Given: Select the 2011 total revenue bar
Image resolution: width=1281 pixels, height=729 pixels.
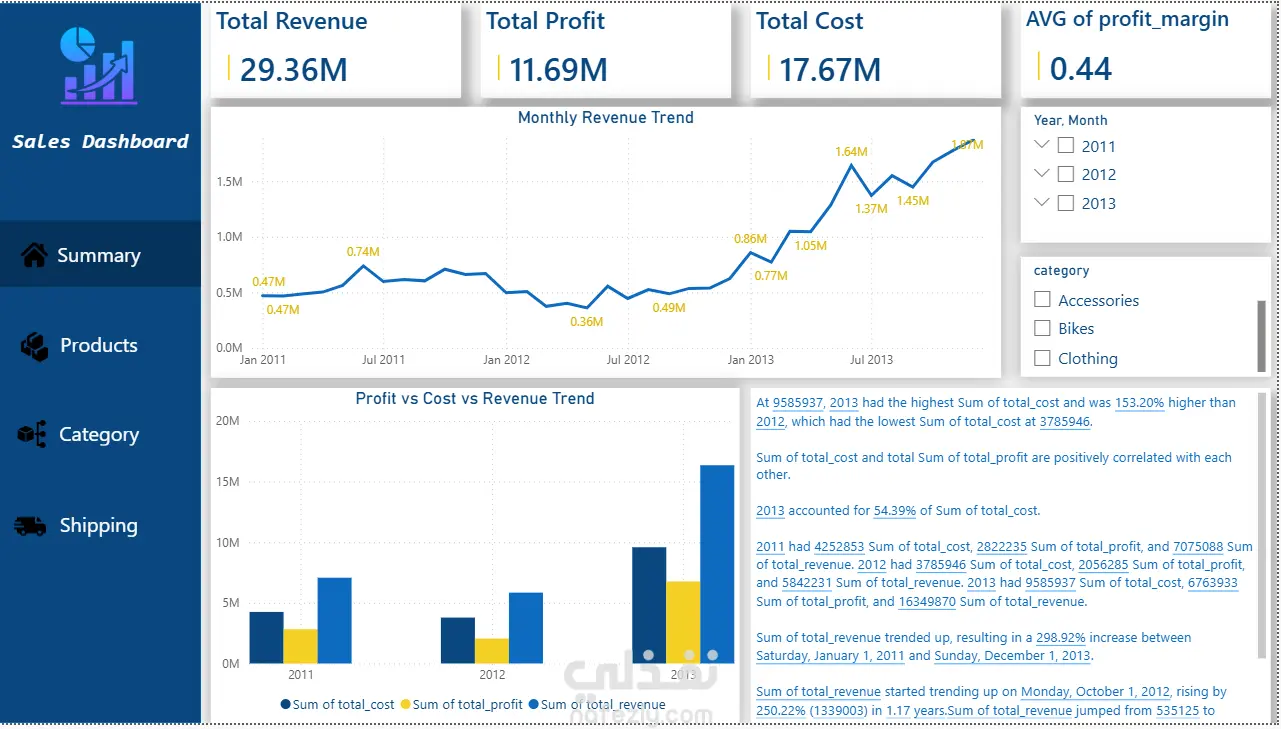Looking at the screenshot, I should (334, 621).
